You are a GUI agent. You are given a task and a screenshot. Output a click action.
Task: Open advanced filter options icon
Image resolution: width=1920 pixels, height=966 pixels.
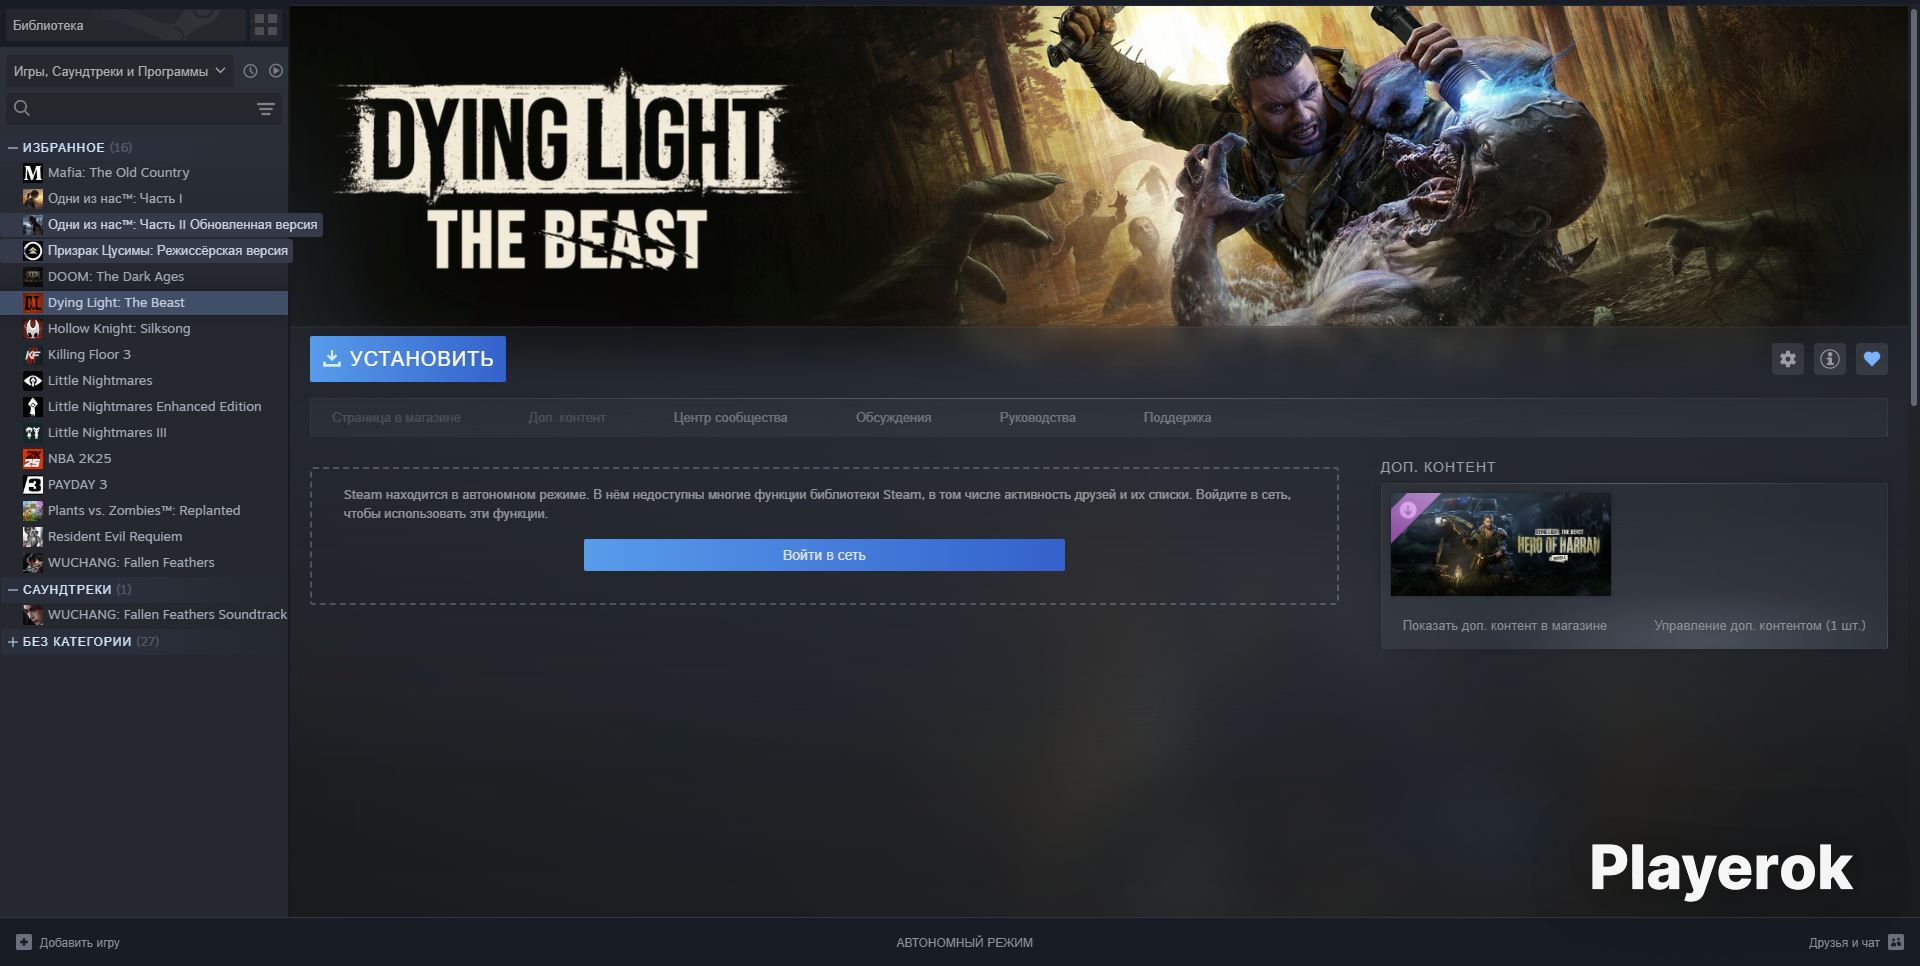pos(266,109)
